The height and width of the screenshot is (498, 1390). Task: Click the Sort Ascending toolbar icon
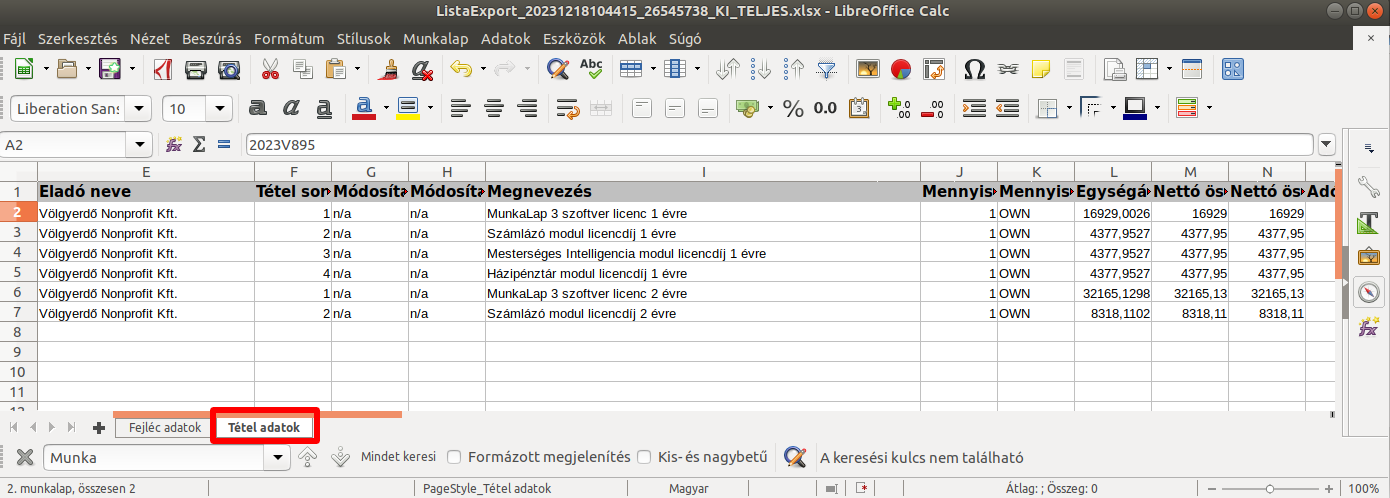[761, 69]
